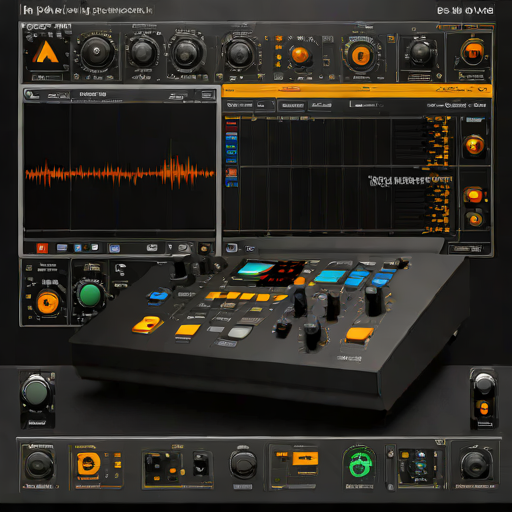Click rectangular button at right end of waveform header
The width and height of the screenshot is (512, 512).
coord(208,95)
